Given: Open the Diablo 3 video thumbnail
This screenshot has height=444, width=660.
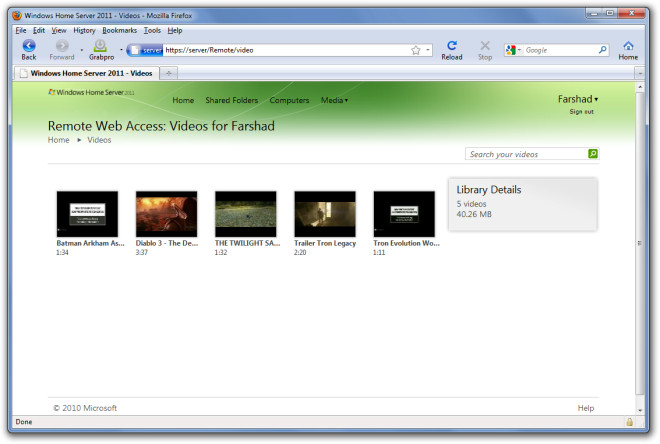Looking at the screenshot, I should pyautogui.click(x=166, y=214).
